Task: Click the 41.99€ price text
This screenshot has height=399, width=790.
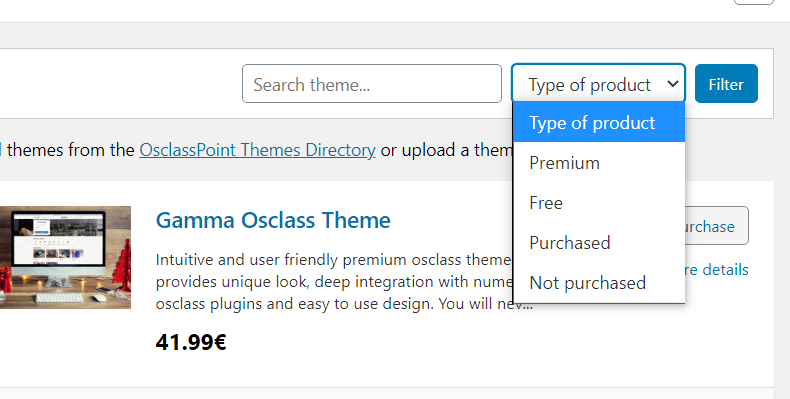Action: [x=191, y=343]
